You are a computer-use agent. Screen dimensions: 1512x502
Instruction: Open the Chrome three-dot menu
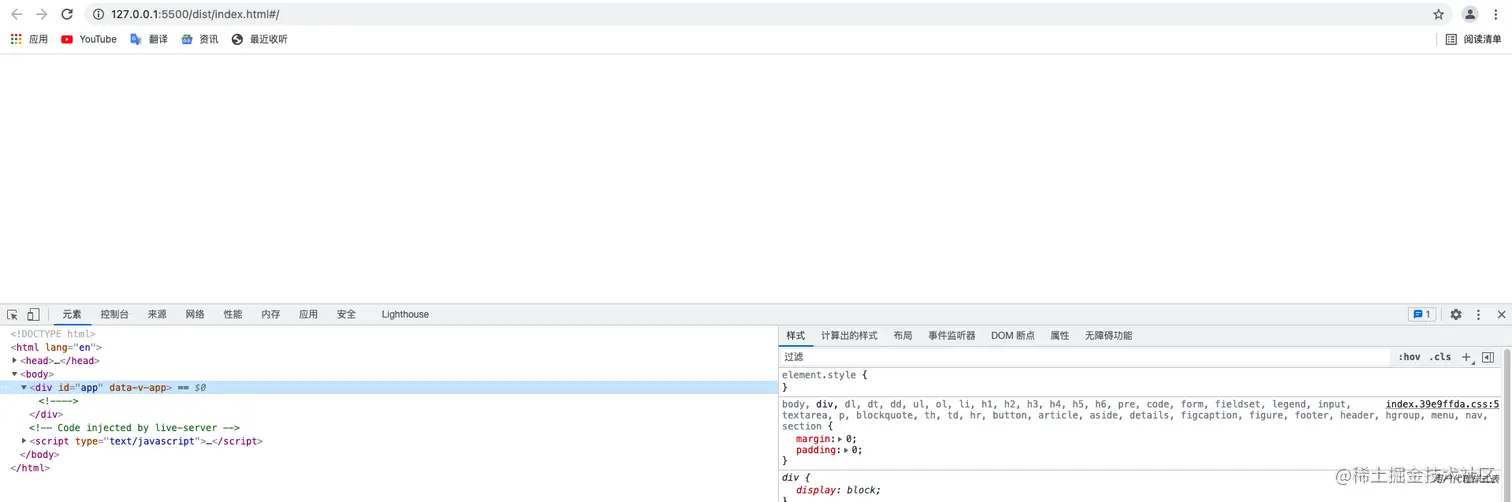(1496, 14)
